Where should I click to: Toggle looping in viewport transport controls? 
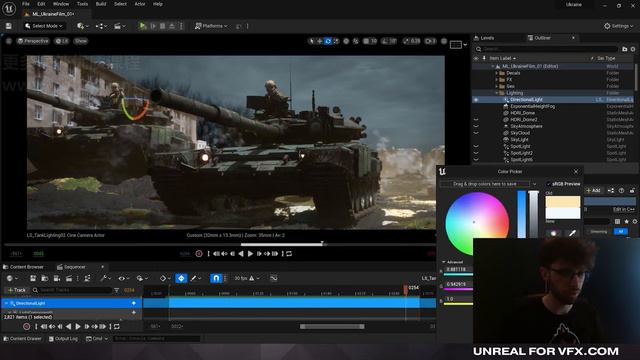point(289,253)
